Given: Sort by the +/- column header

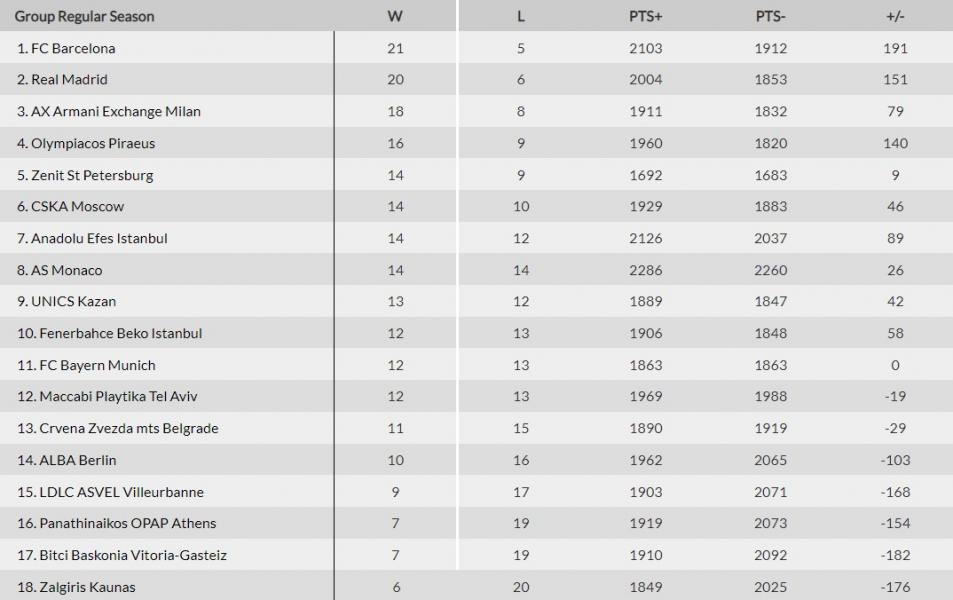Looking at the screenshot, I should coord(895,16).
